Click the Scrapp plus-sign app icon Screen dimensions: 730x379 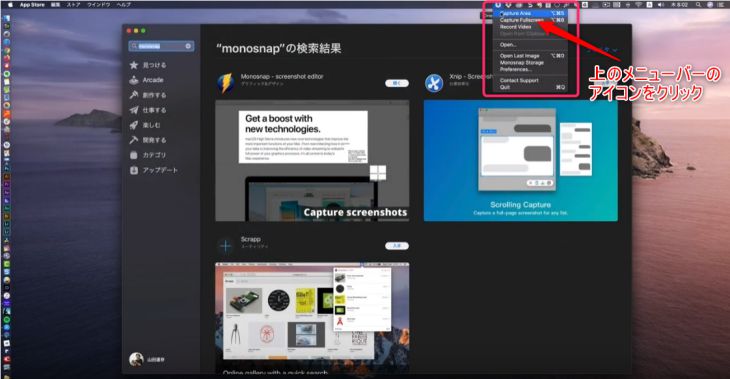click(225, 246)
